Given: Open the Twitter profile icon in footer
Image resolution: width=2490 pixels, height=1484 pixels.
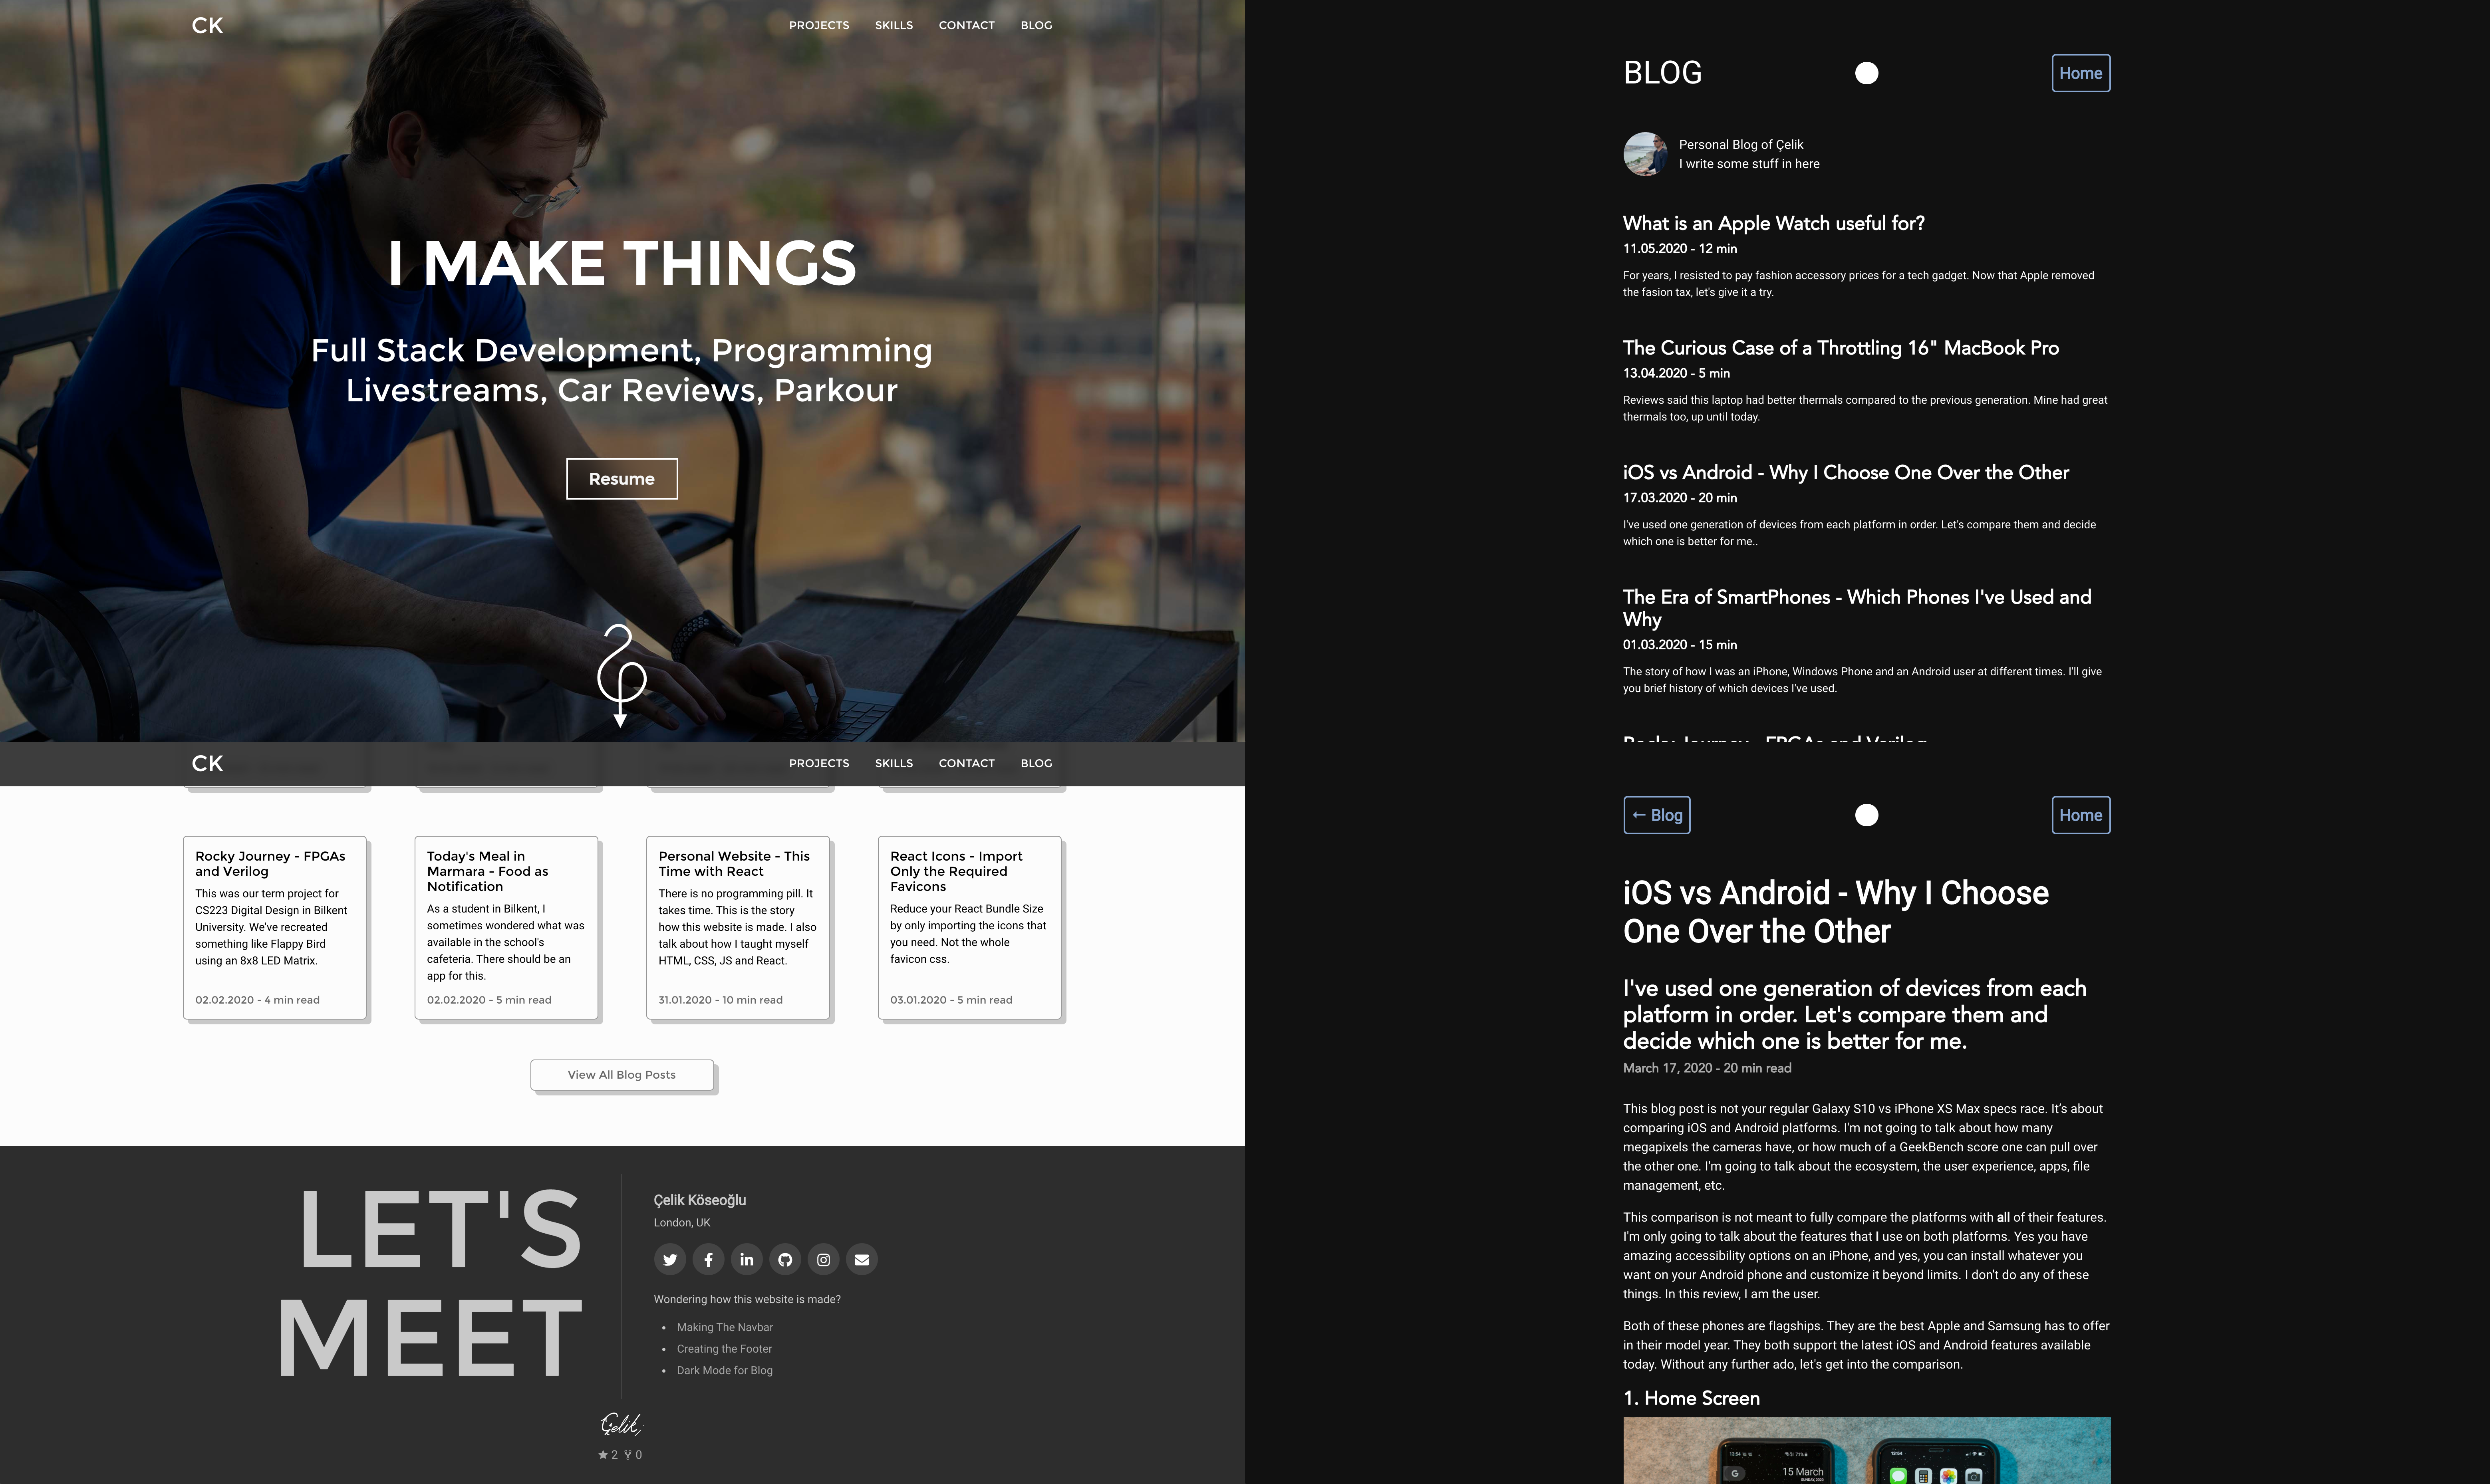Looking at the screenshot, I should tap(670, 1259).
